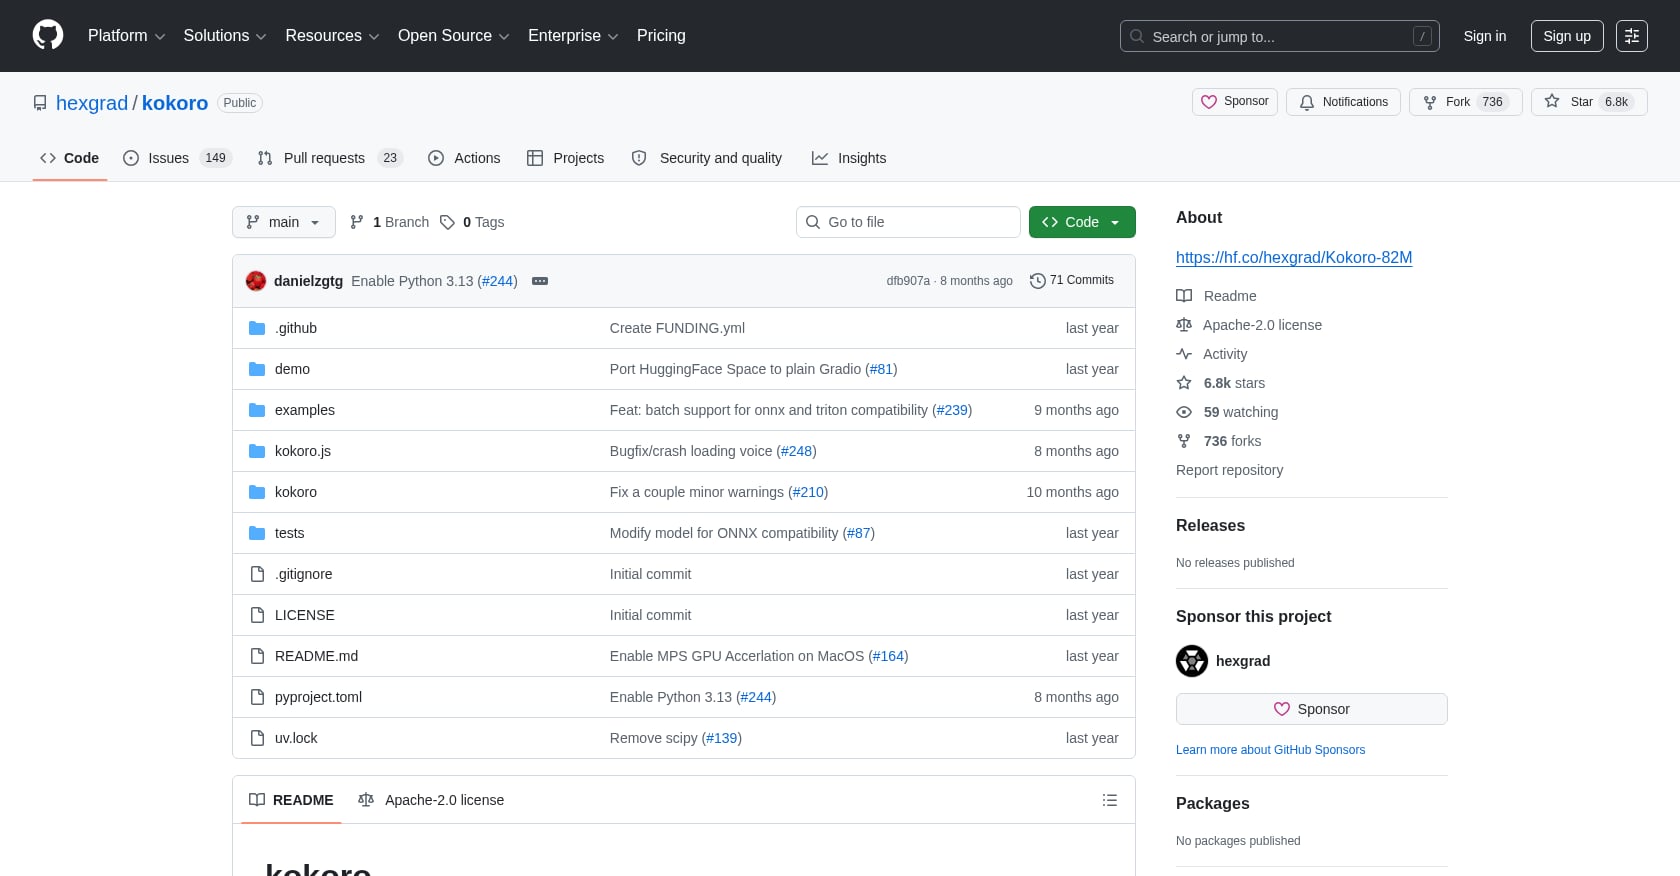Click the repository icon beside hexgrad
1680x876 pixels.
click(40, 103)
